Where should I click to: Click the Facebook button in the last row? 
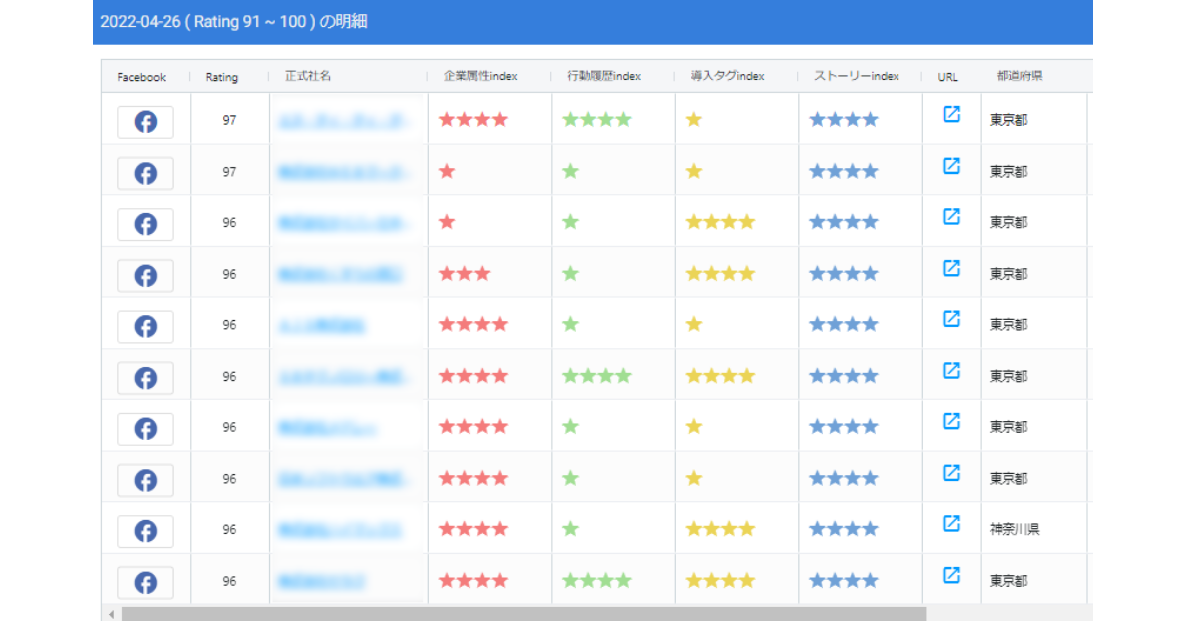point(145,582)
